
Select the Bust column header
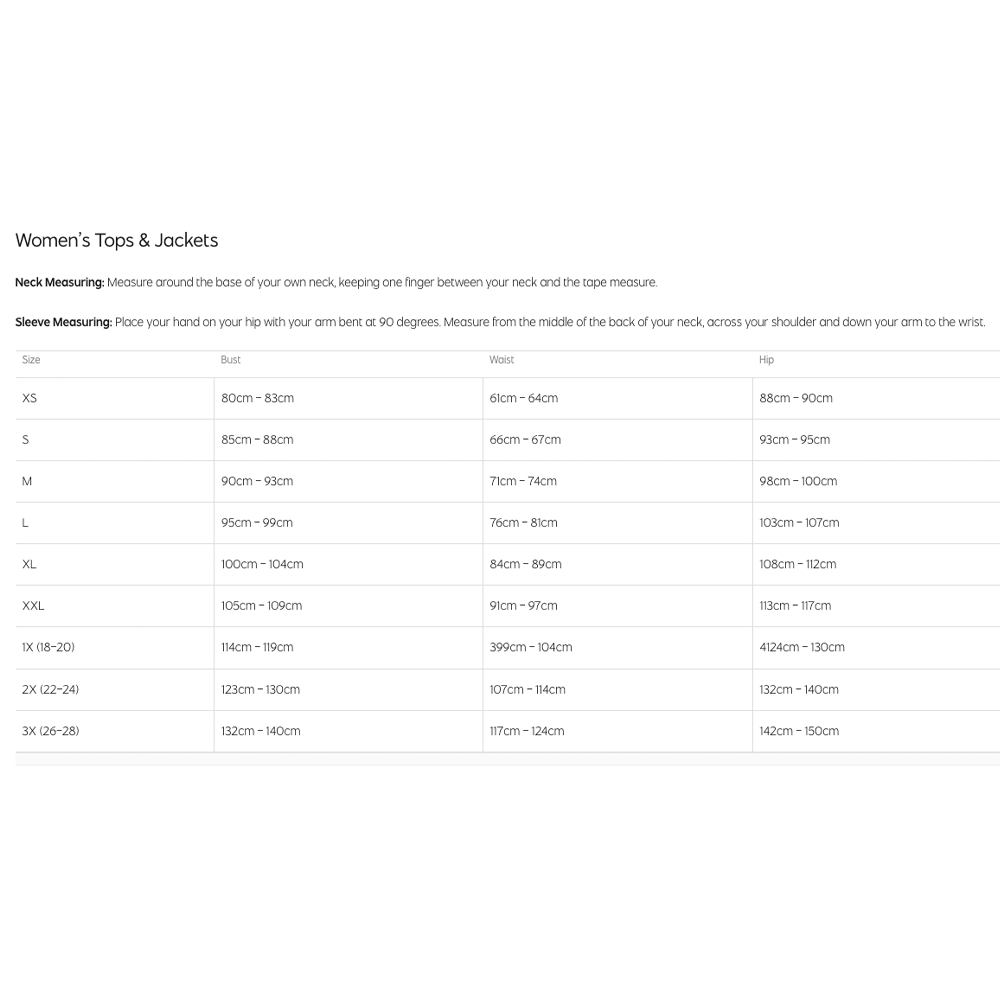231,360
